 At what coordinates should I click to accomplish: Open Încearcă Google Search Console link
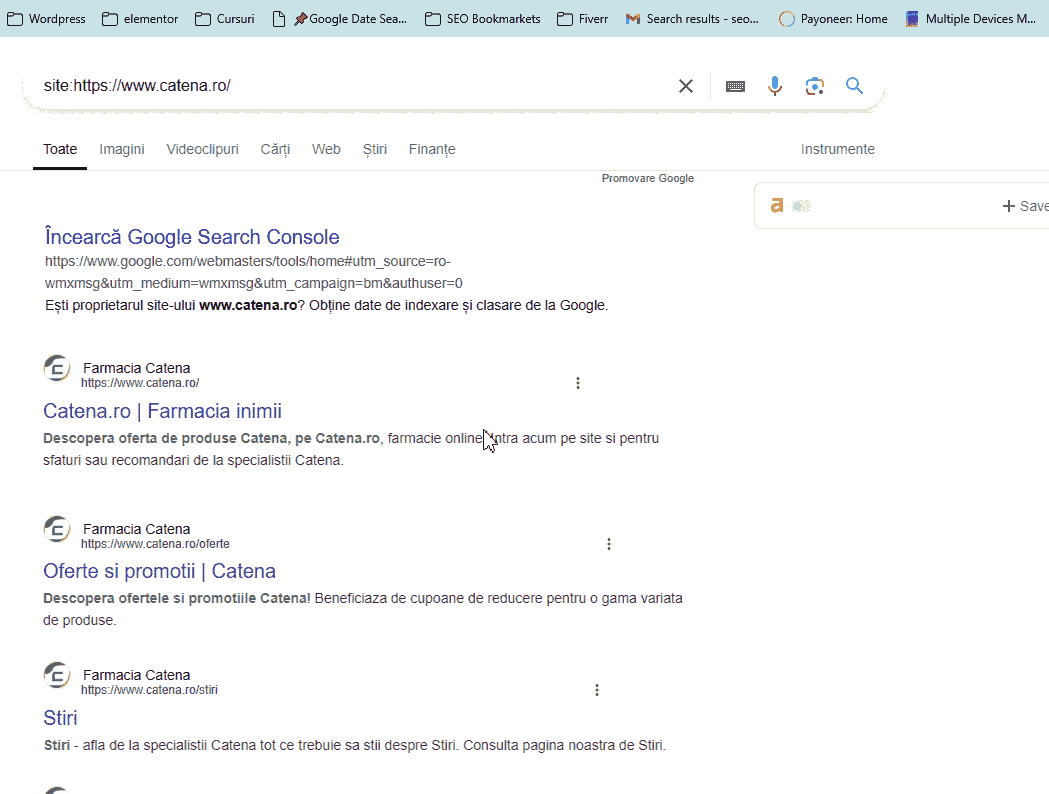(192, 237)
